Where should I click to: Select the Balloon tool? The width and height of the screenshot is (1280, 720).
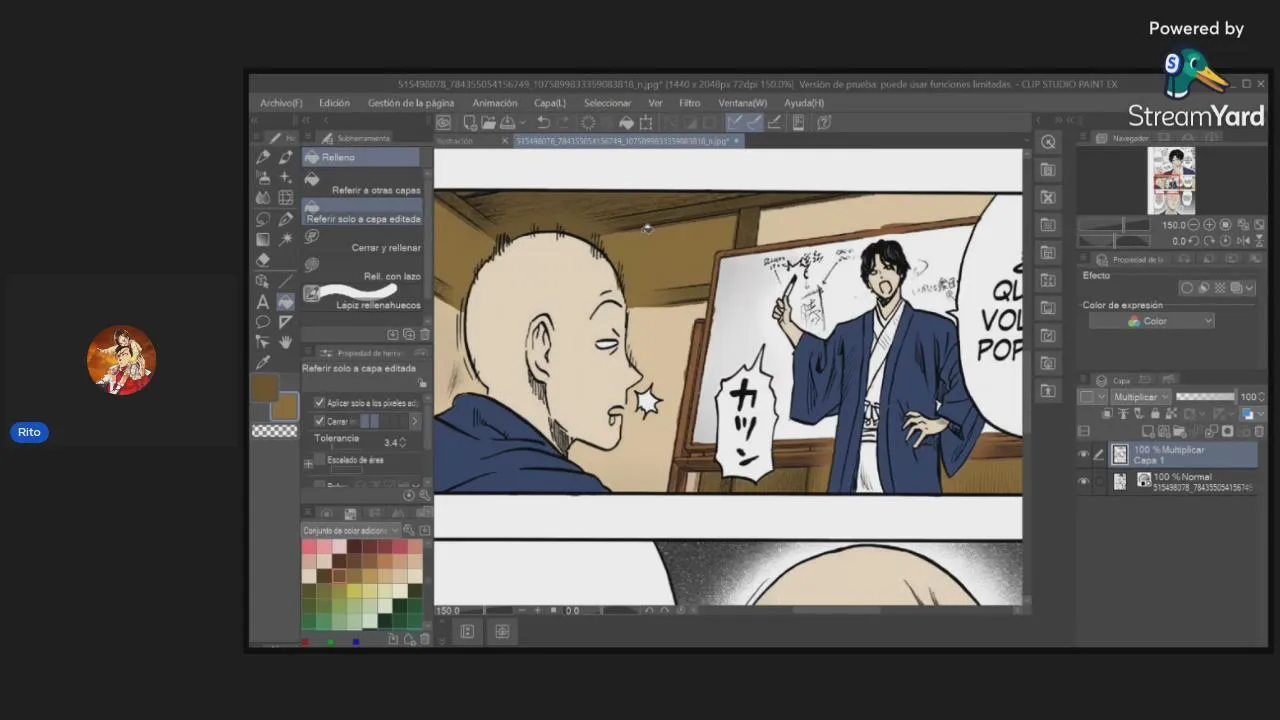pyautogui.click(x=263, y=322)
